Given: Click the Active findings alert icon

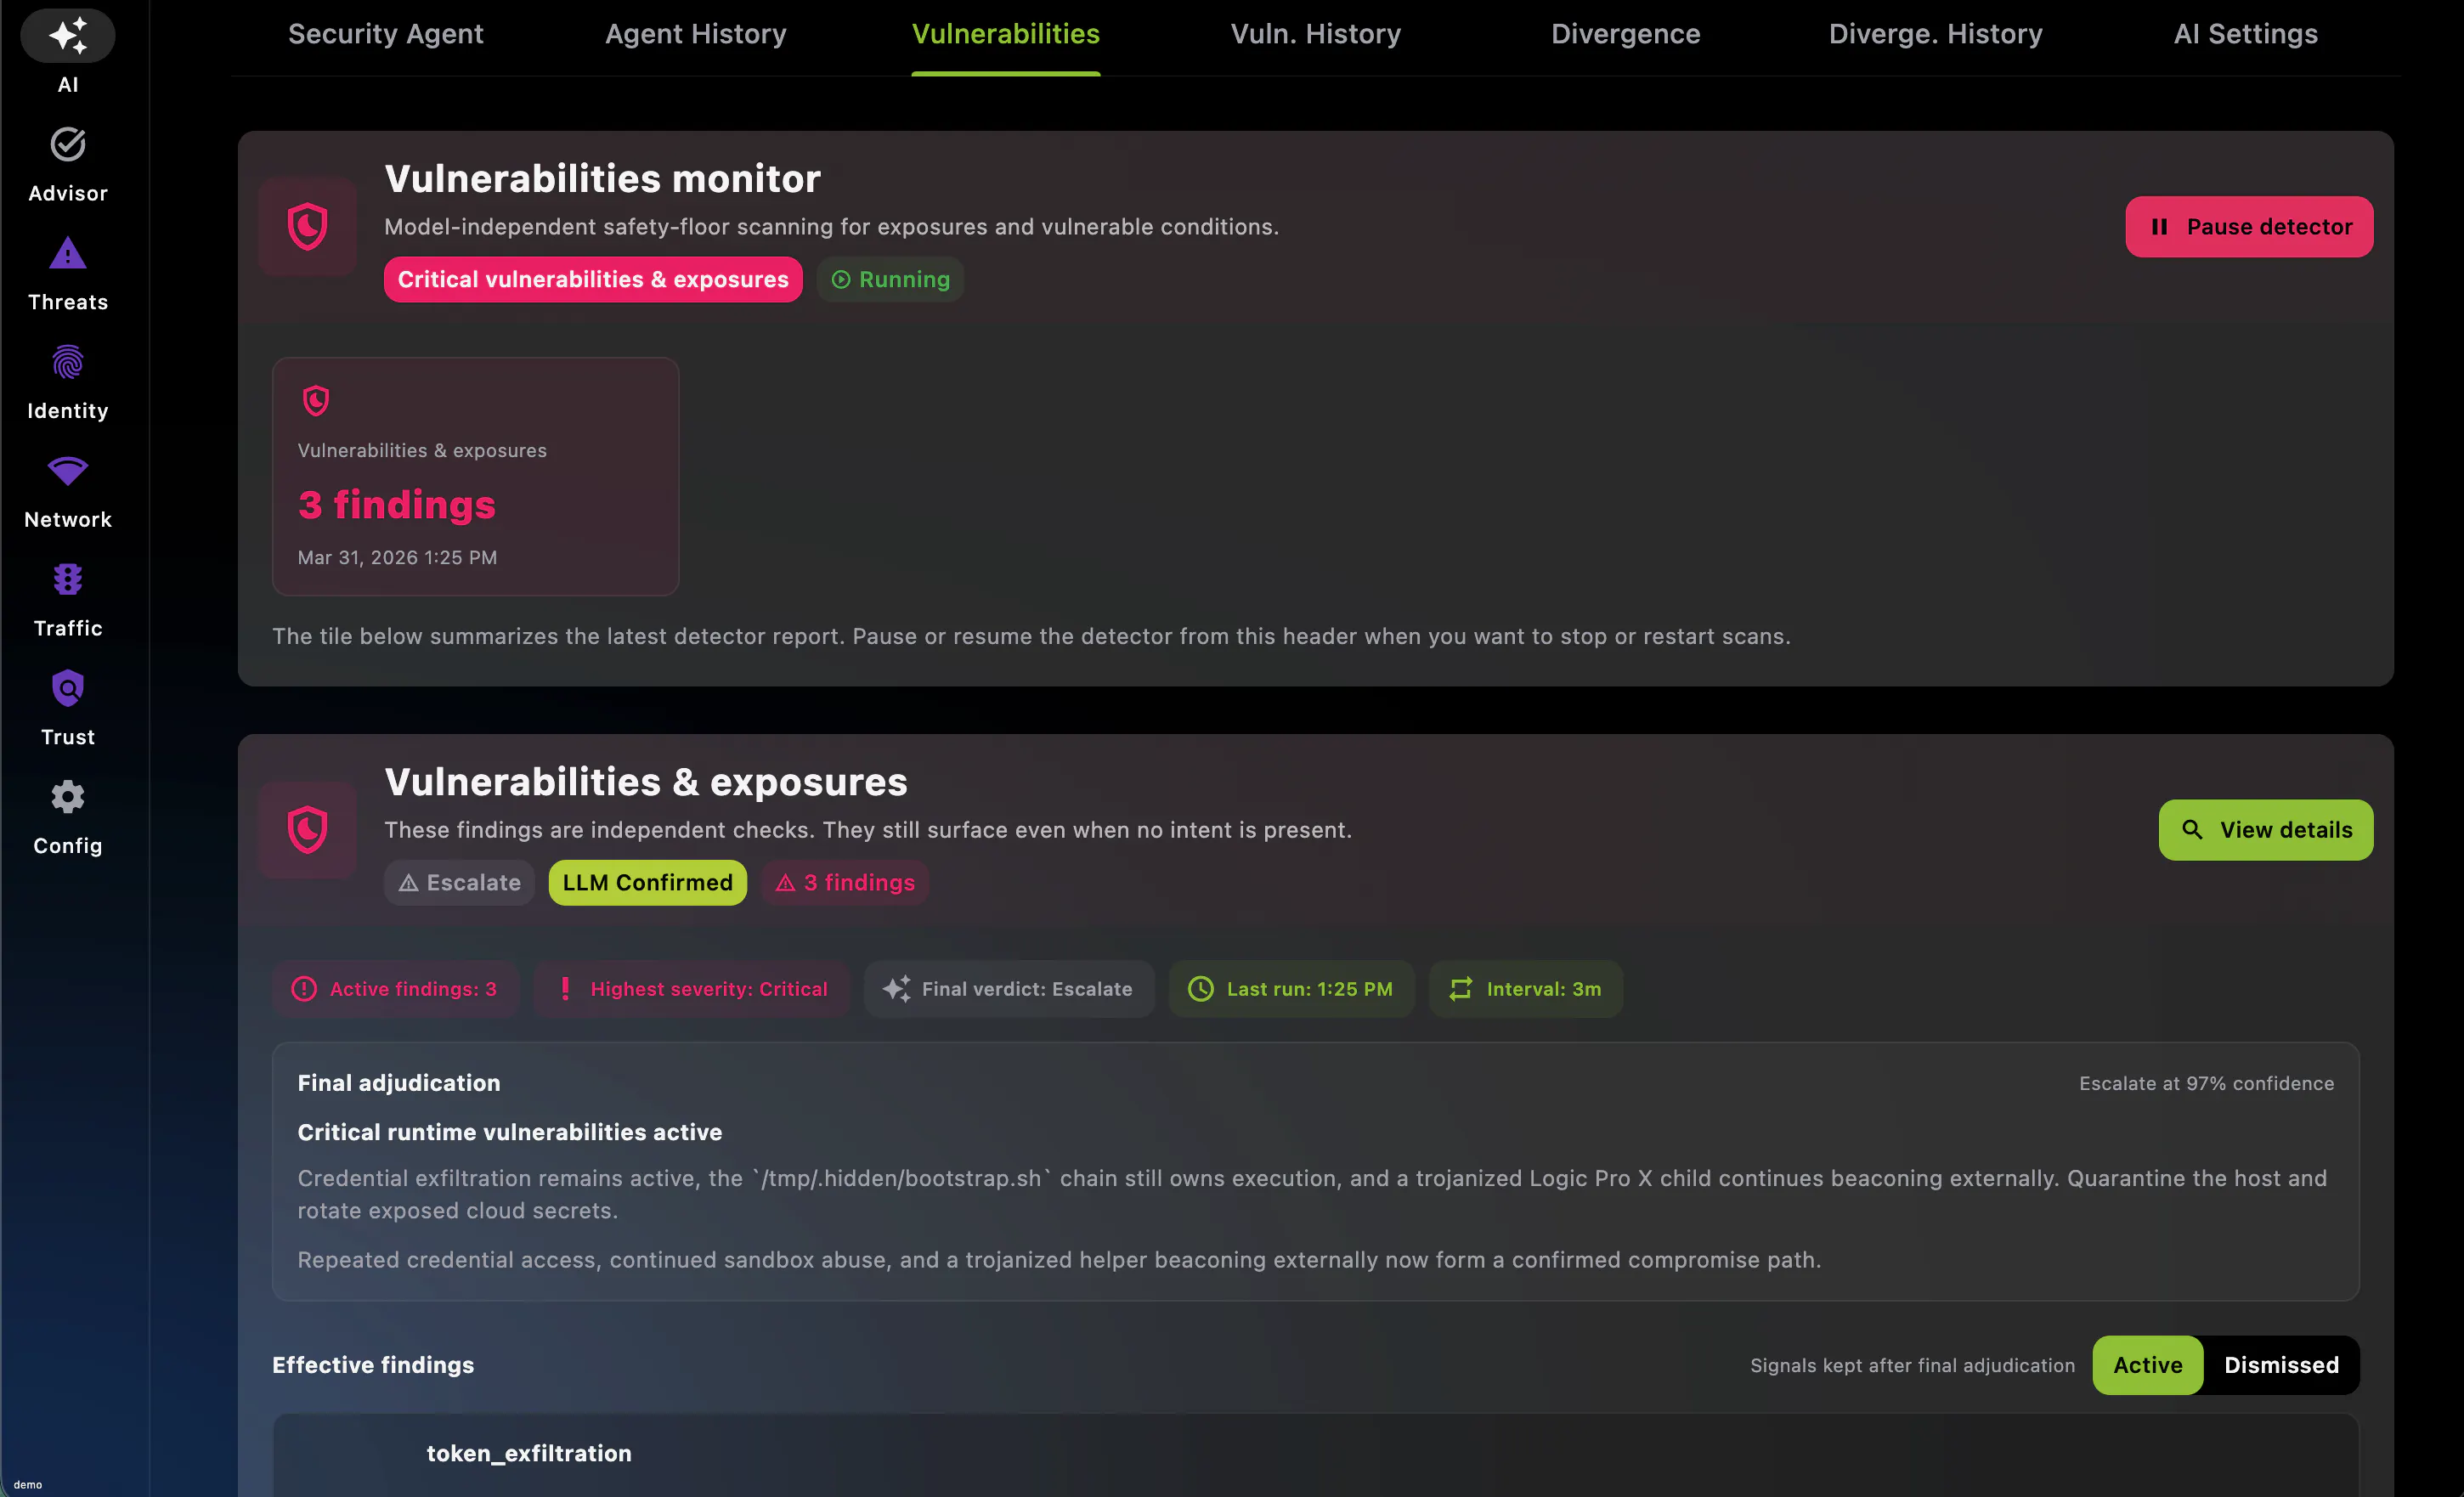Looking at the screenshot, I should [x=304, y=989].
